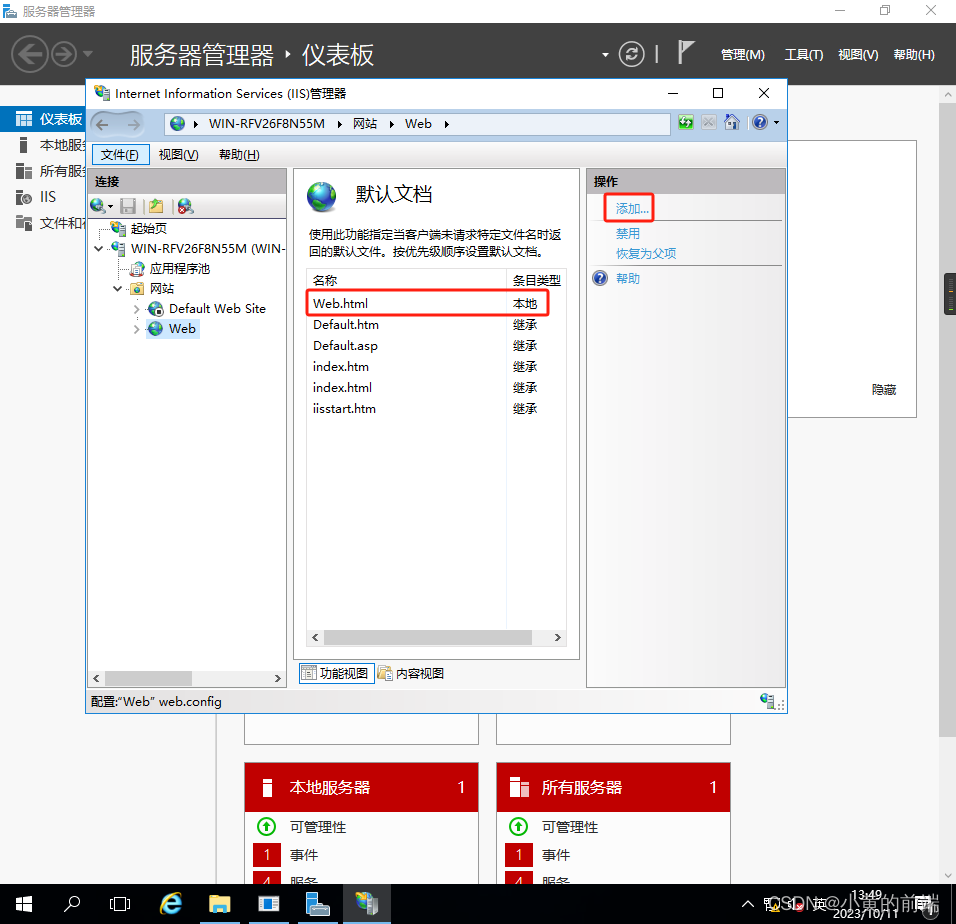
Task: Collapse the 网站 tree node
Action: 118,288
